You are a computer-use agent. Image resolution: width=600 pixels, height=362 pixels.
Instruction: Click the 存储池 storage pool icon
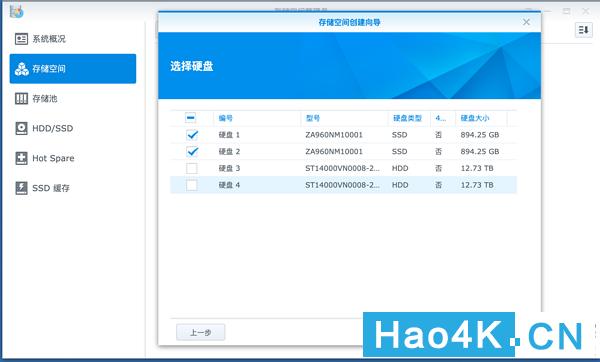[21, 99]
